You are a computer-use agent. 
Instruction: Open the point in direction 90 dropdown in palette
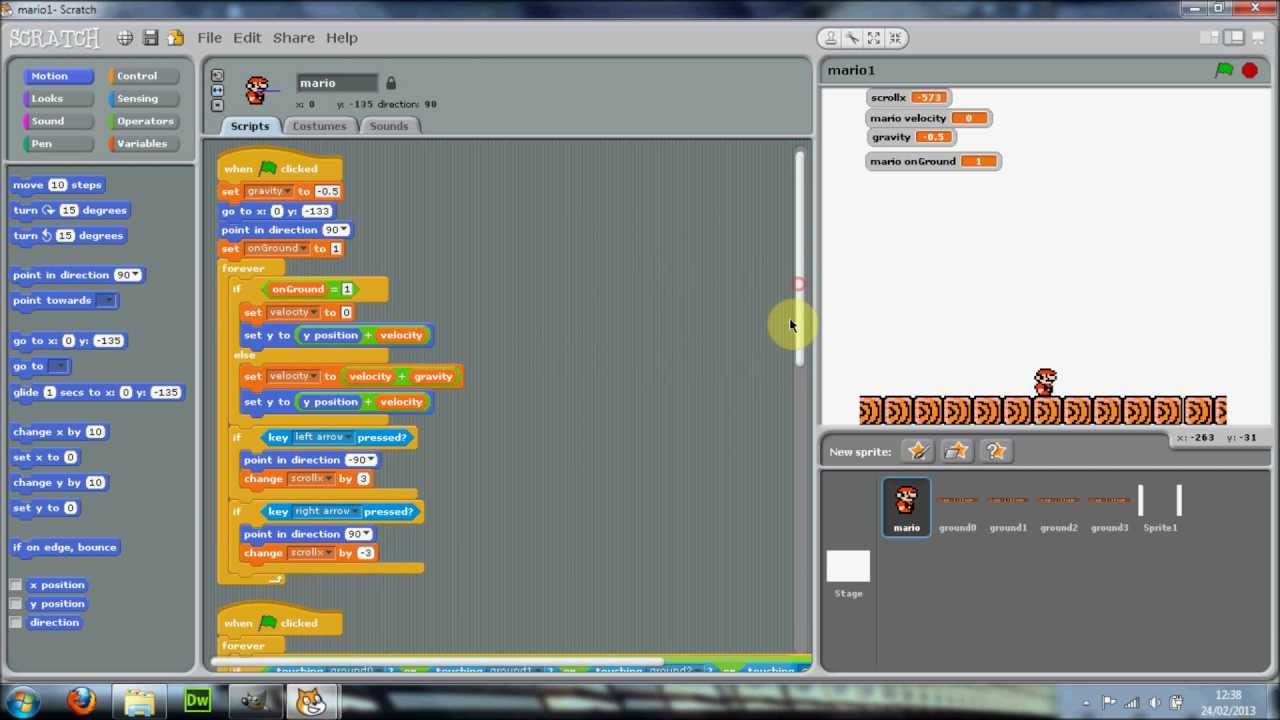[136, 275]
